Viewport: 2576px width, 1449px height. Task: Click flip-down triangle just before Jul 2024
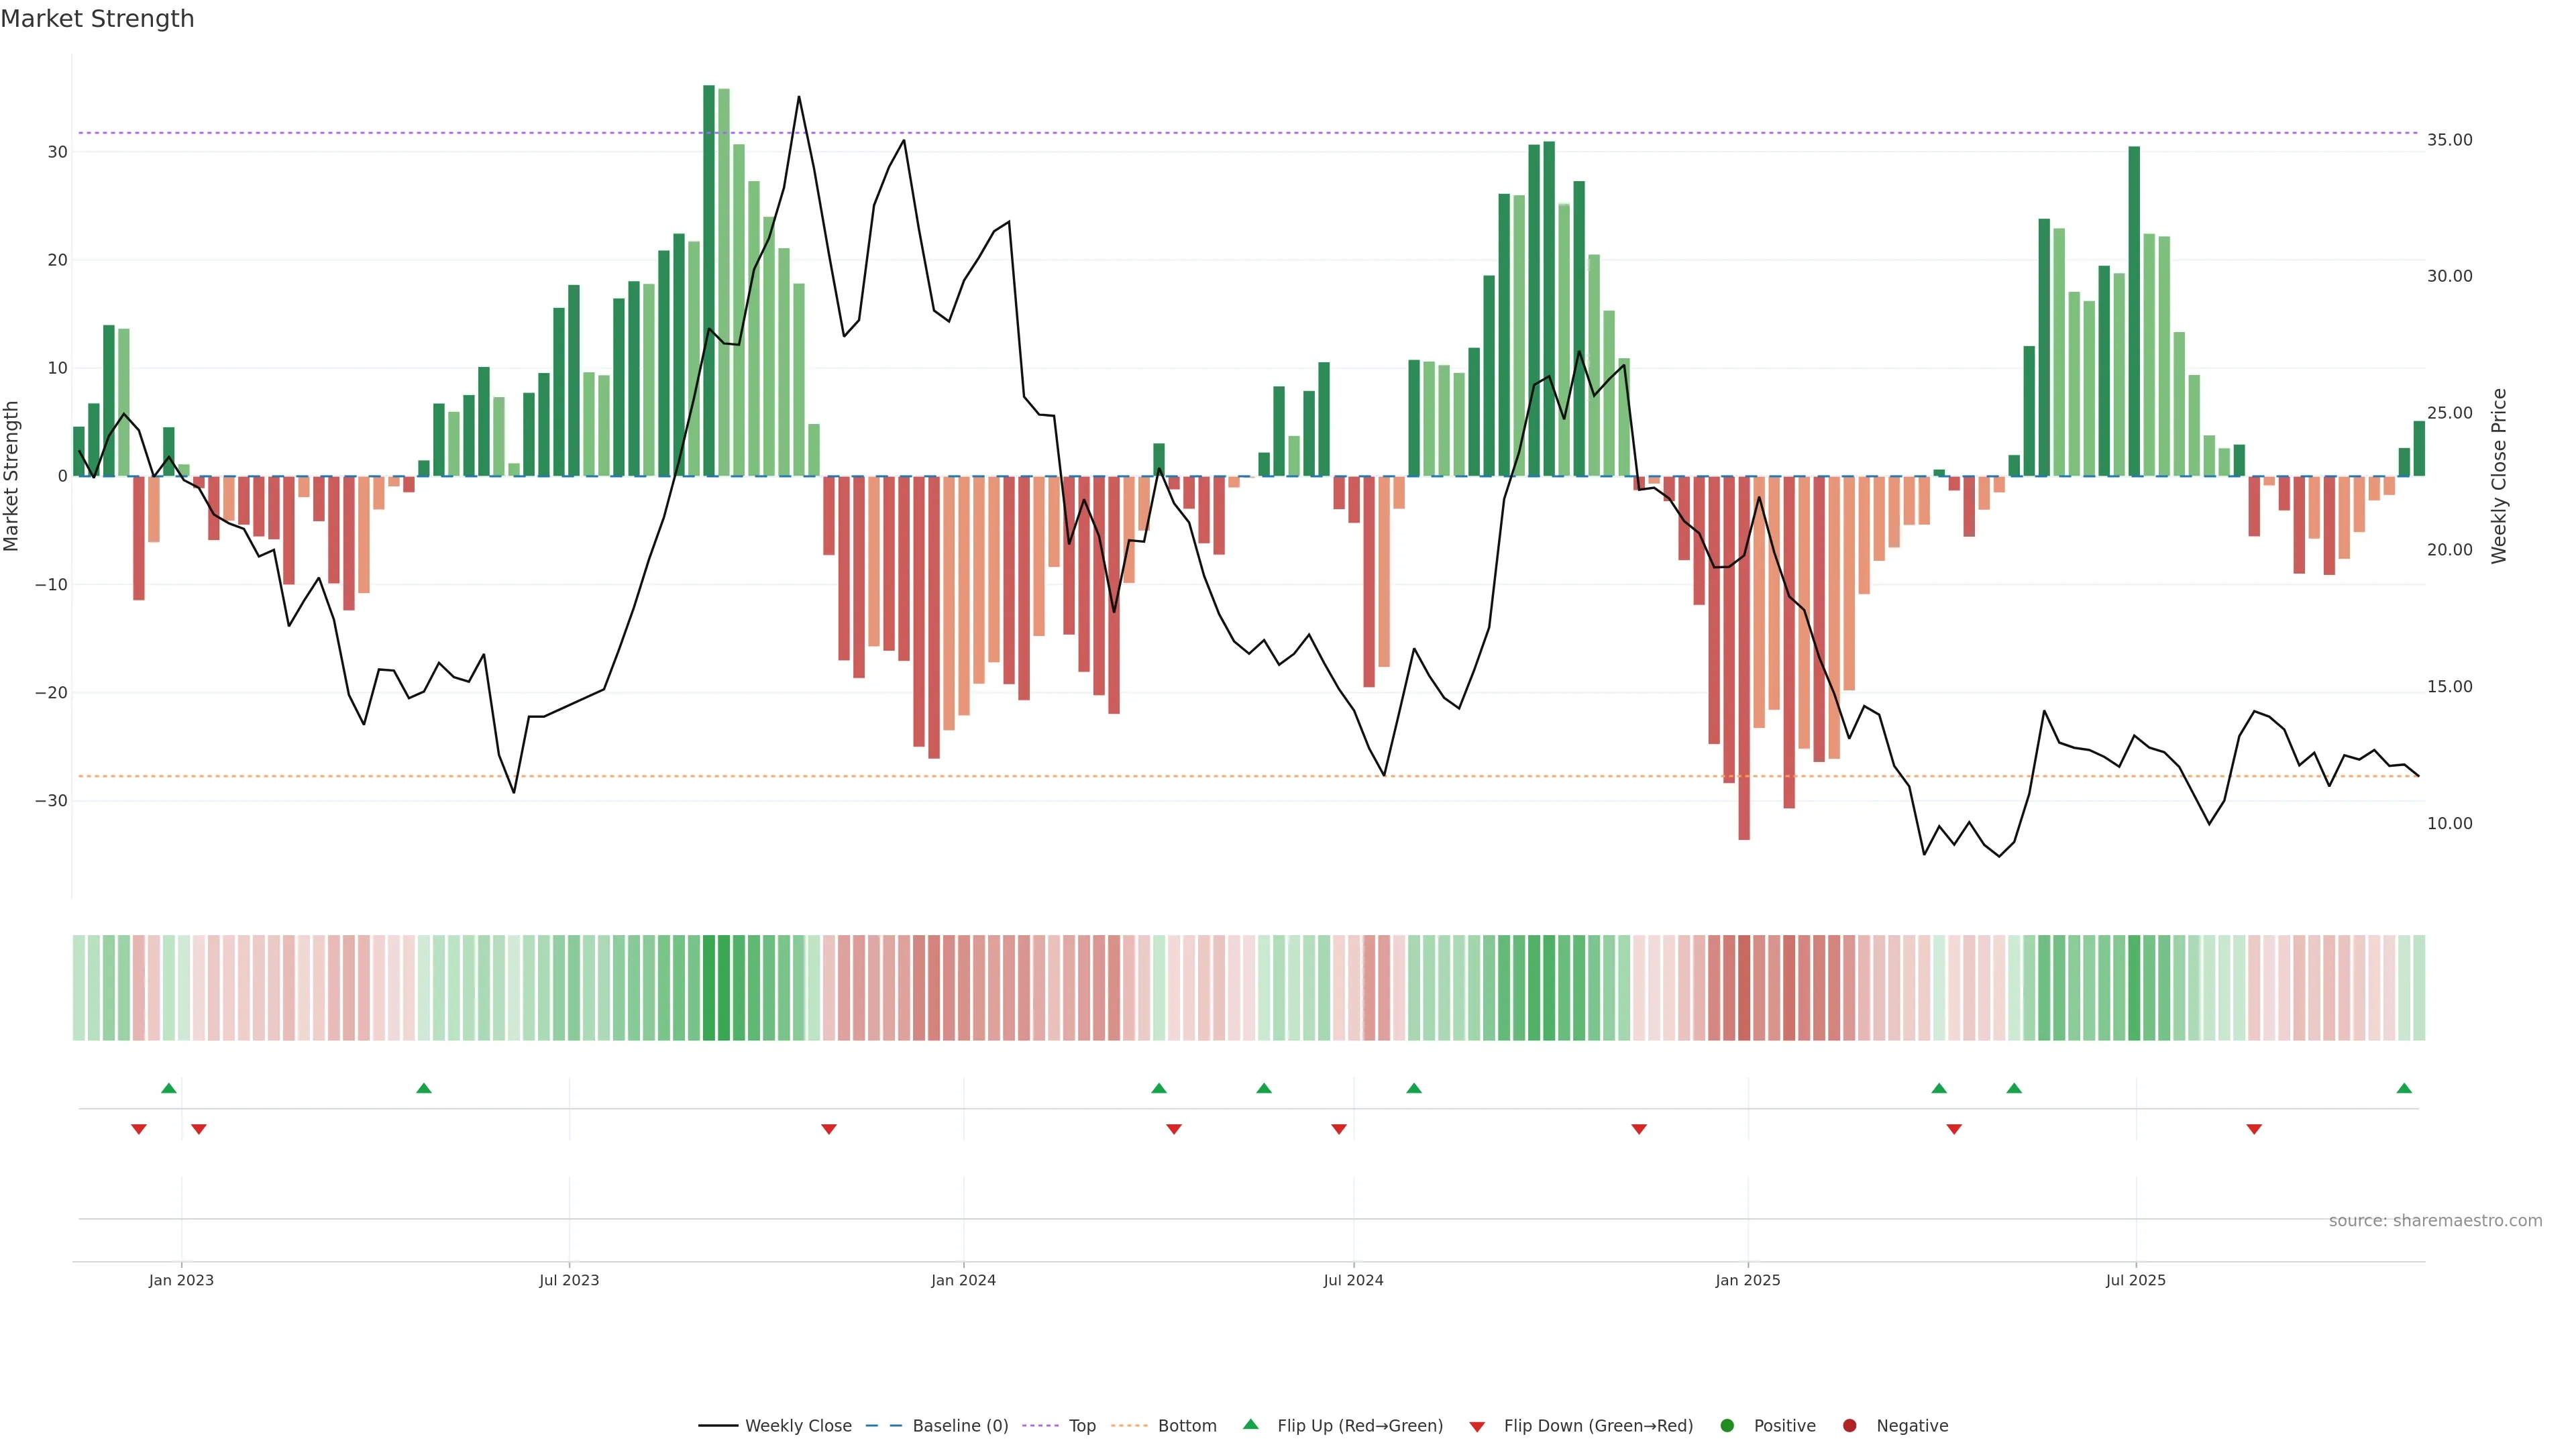pyautogui.click(x=1339, y=1129)
